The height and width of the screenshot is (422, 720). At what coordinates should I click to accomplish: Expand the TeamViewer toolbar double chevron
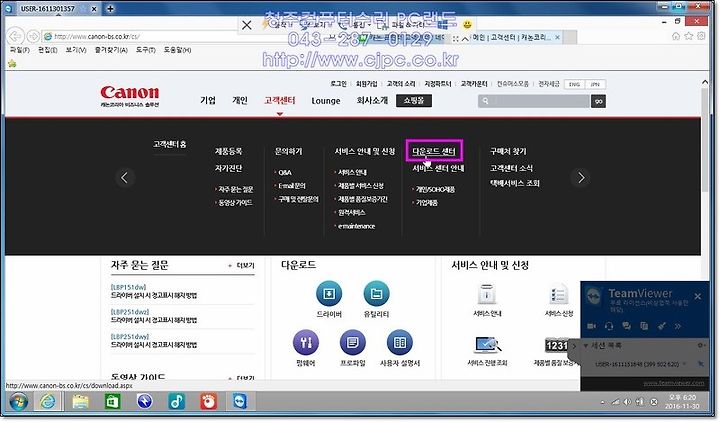coord(678,326)
